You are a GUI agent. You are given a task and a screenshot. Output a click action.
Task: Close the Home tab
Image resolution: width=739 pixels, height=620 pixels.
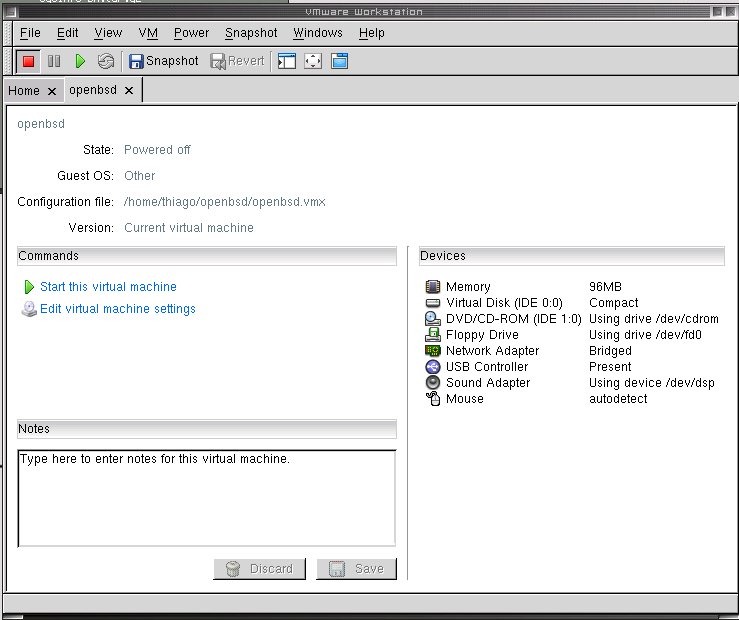[52, 91]
